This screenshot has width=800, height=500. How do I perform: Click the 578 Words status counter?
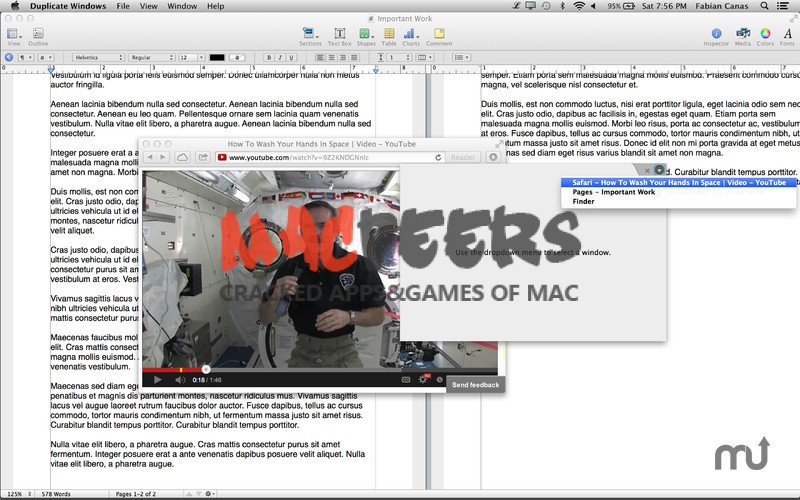[x=56, y=494]
